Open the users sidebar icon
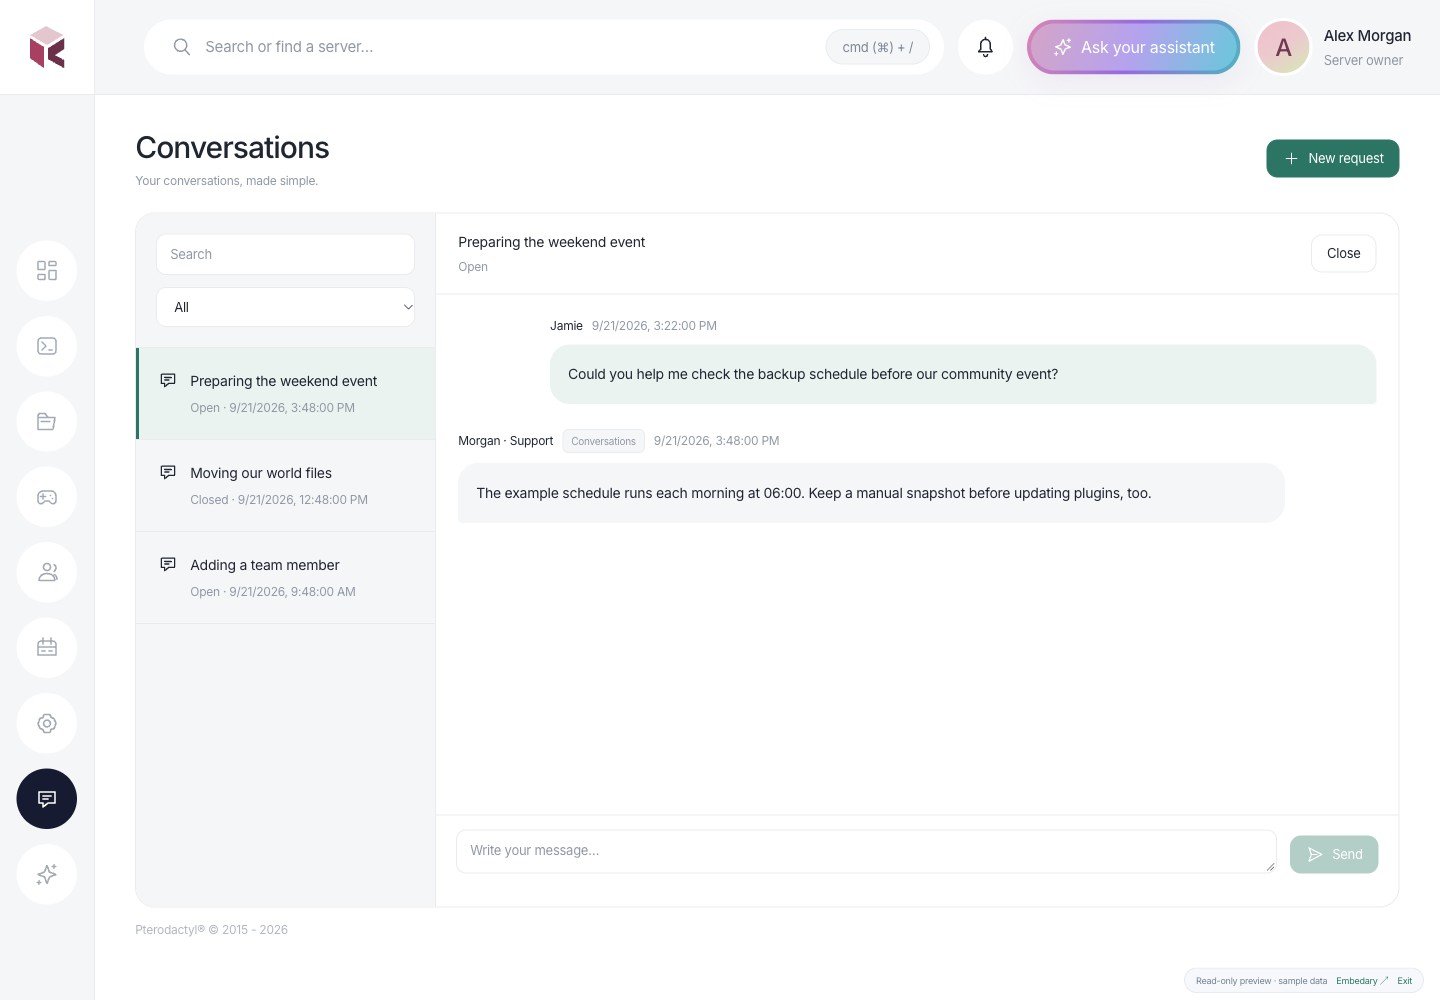 pos(47,572)
